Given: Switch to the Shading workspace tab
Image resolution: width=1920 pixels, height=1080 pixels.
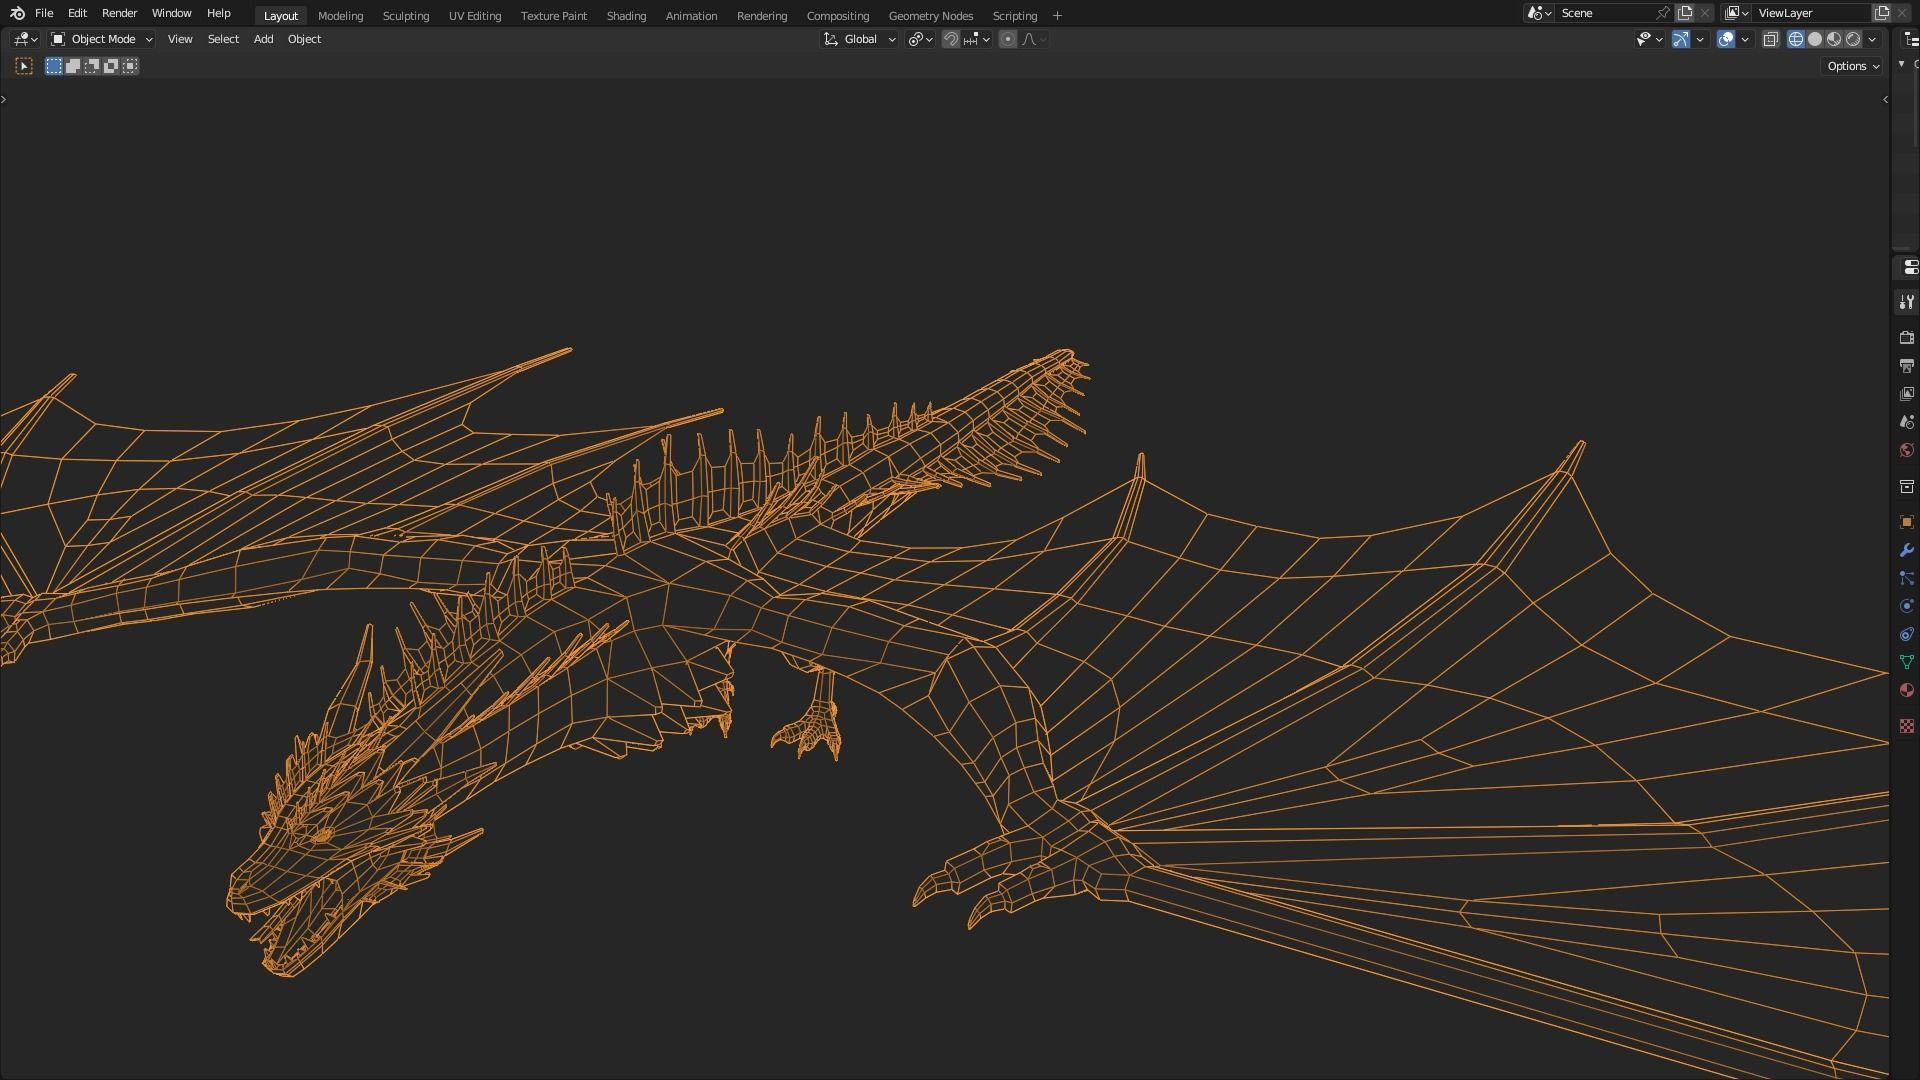Looking at the screenshot, I should tap(626, 16).
